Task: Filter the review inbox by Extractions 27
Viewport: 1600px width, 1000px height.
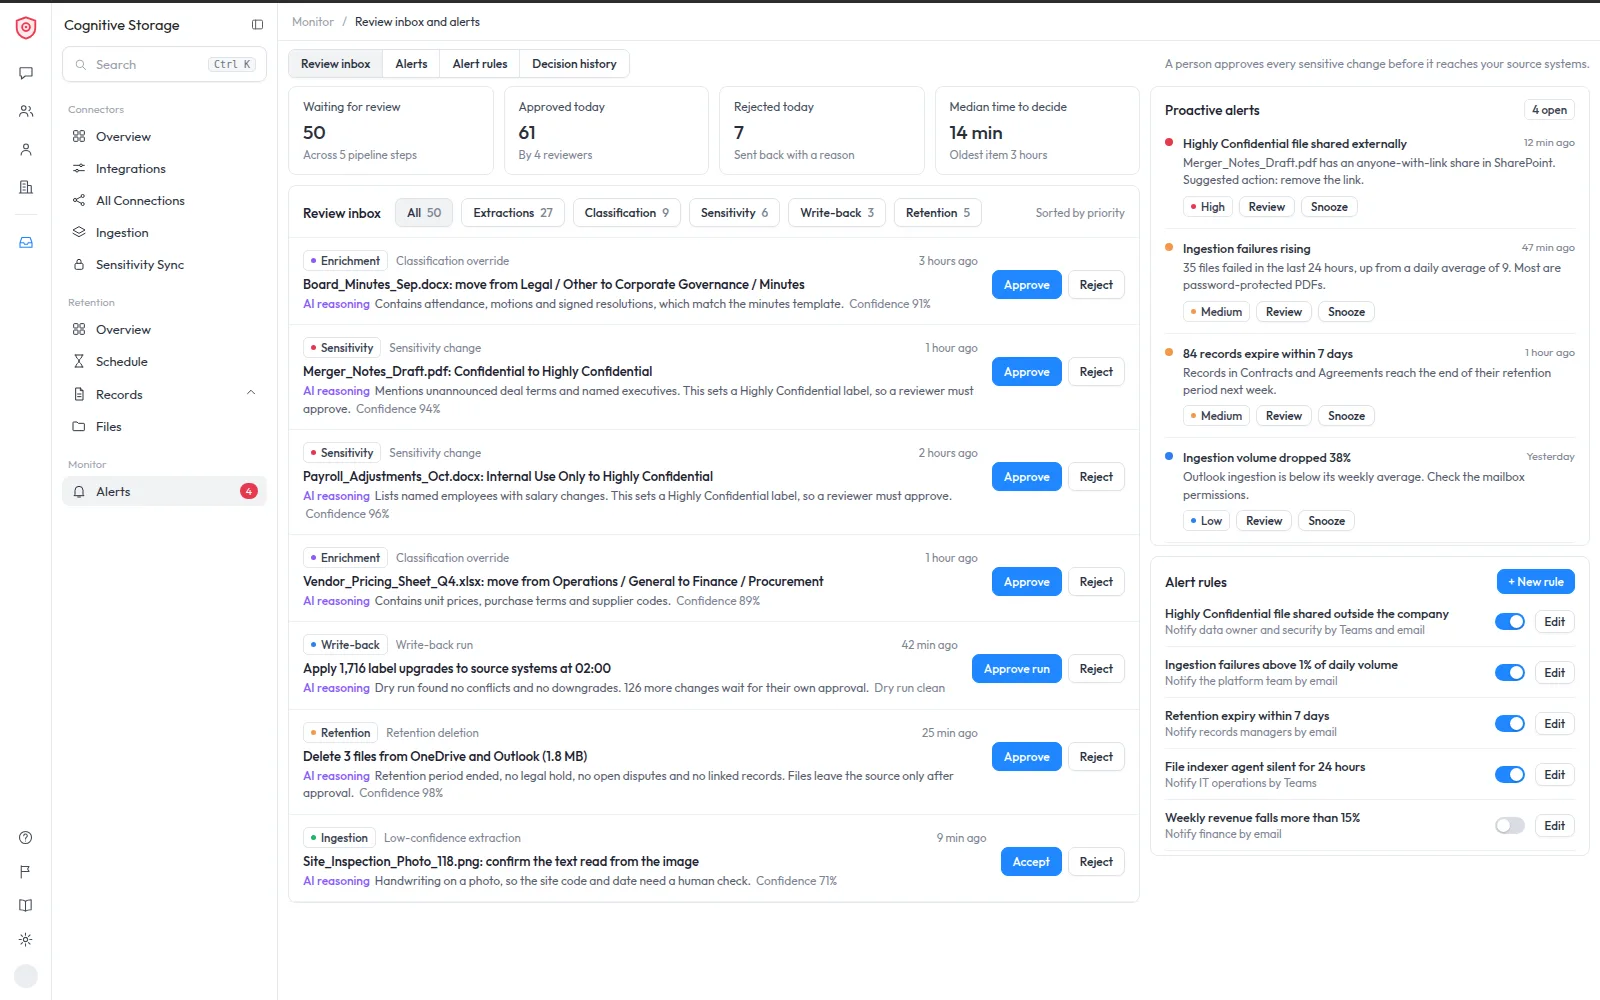Action: pos(513,213)
